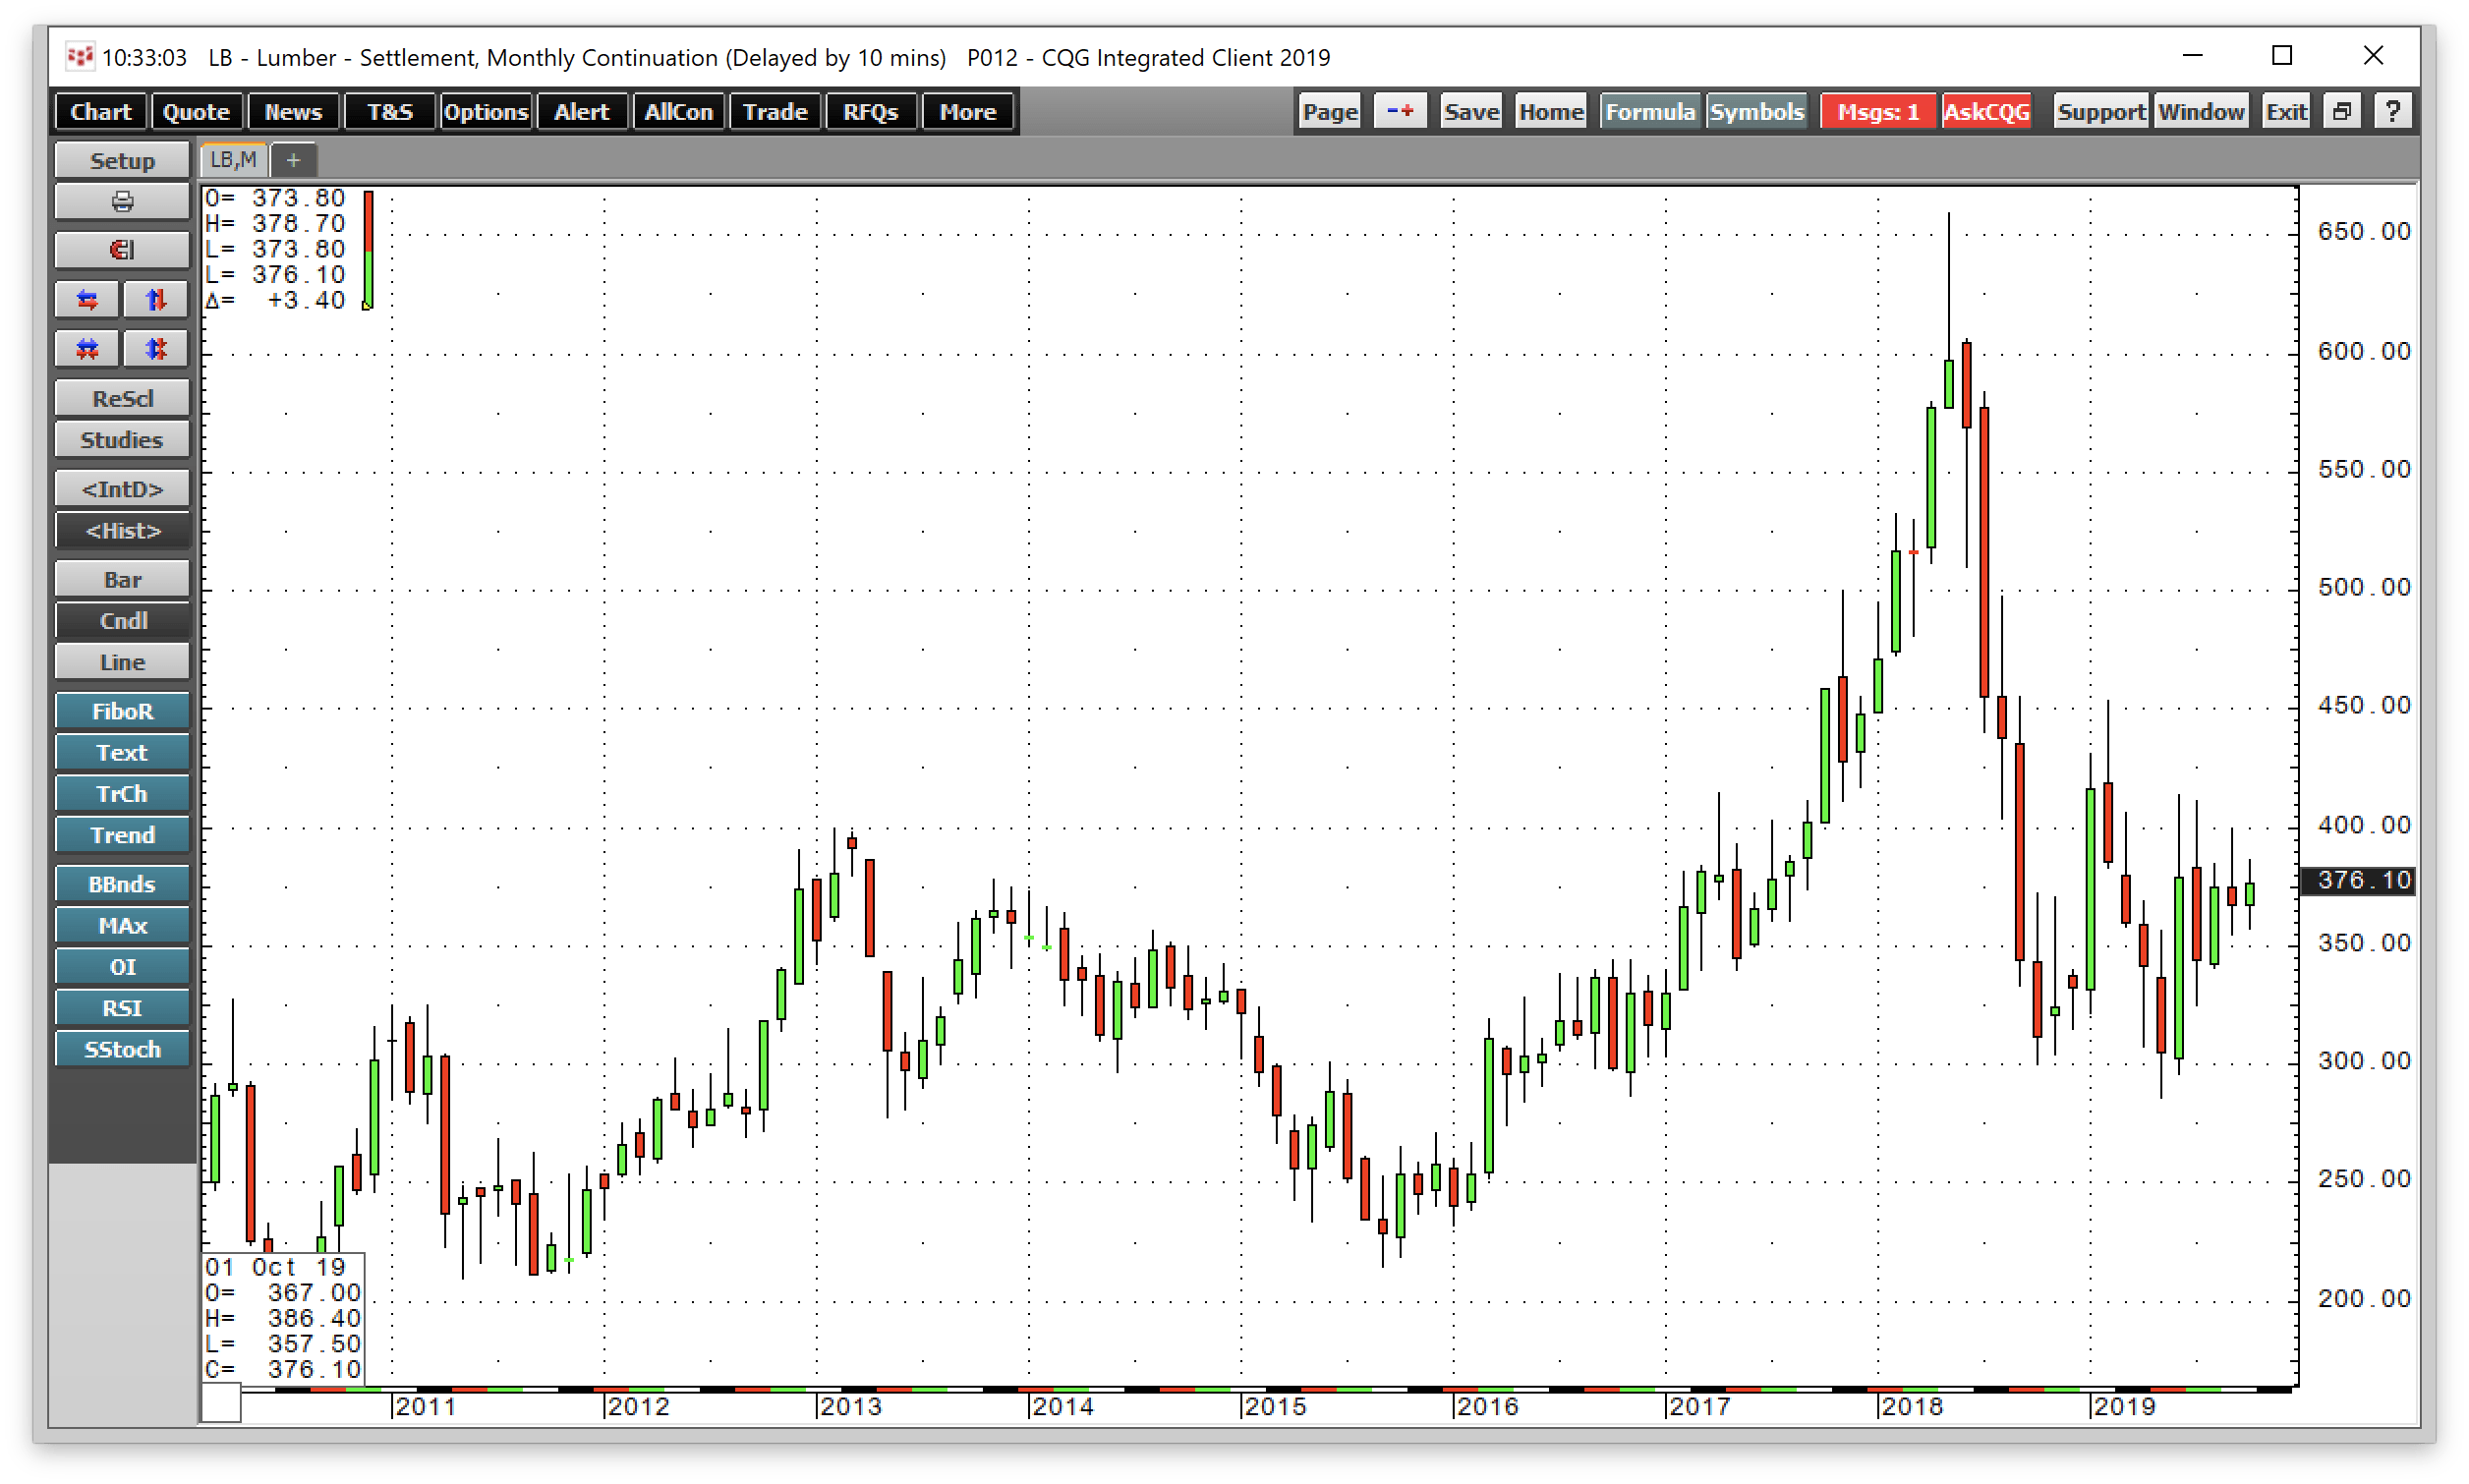
Task: Click the AskCQG button
Action: pos(1987,111)
